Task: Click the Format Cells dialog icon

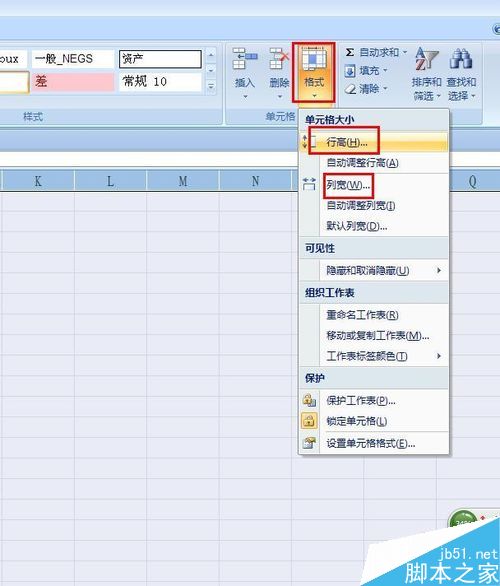Action: click(x=309, y=443)
